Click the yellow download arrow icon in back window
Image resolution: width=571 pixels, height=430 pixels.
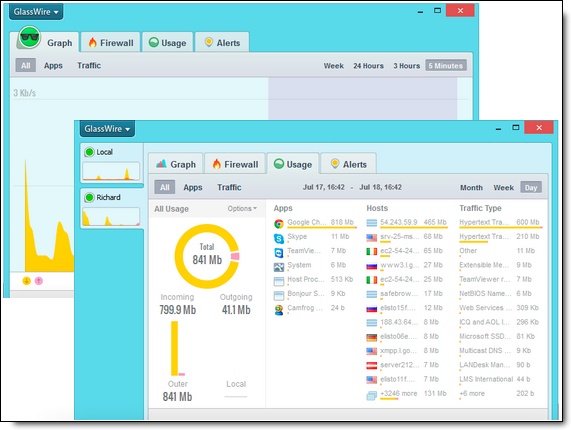pos(27,281)
